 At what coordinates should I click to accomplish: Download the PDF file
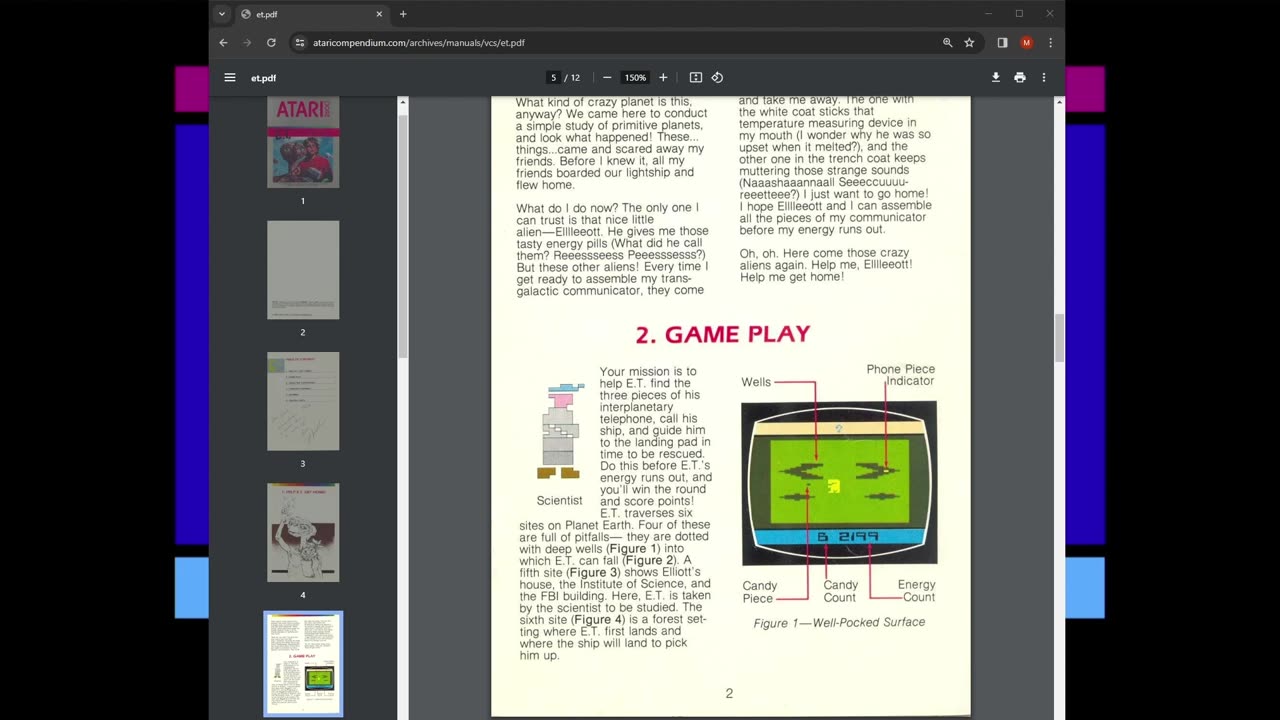pyautogui.click(x=996, y=77)
